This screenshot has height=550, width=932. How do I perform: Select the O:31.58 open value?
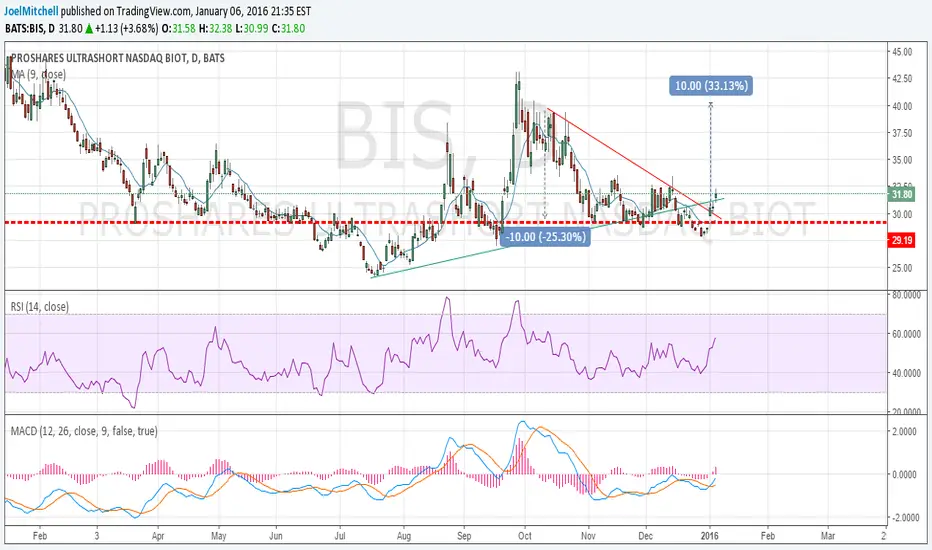178,28
